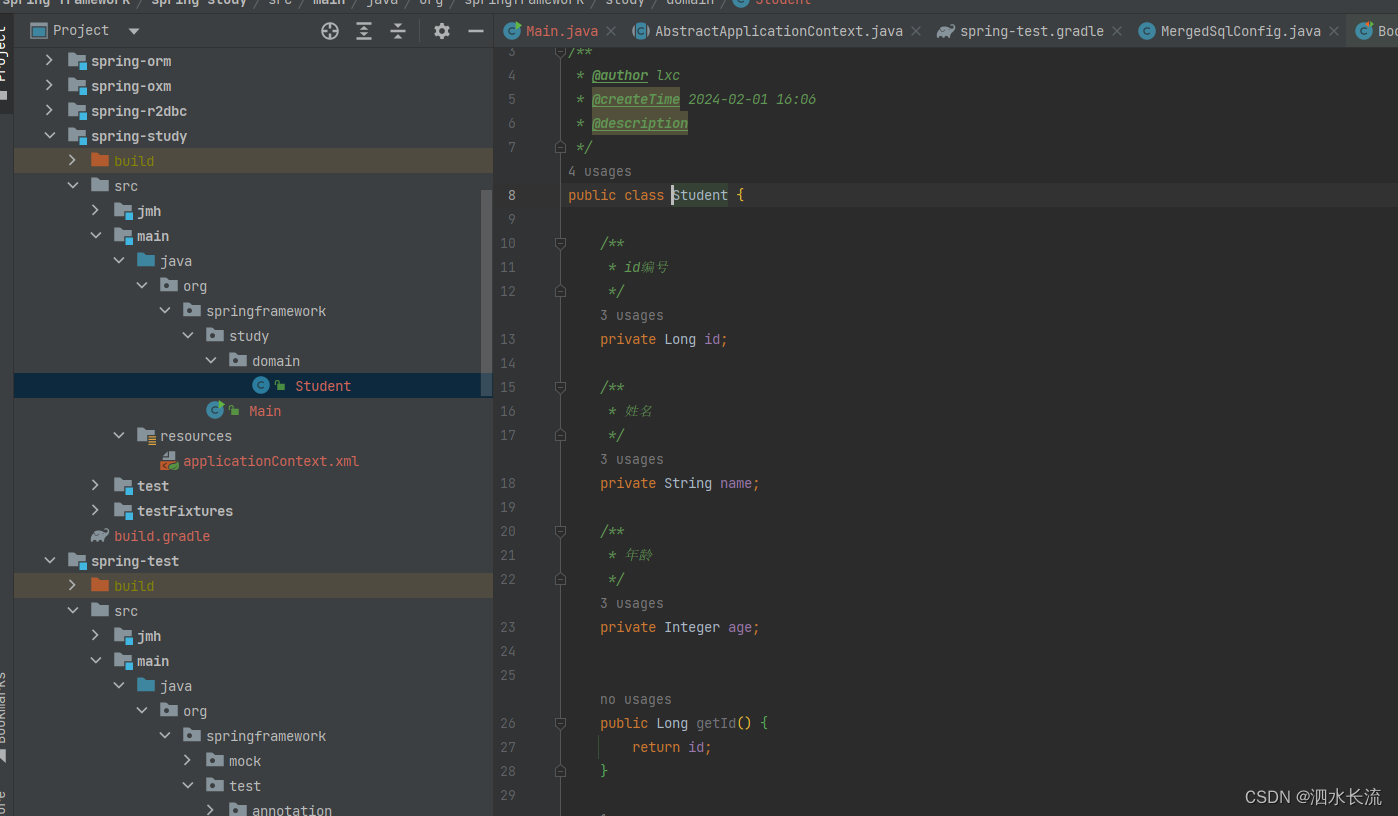Select the test folder under spring-study
Image resolution: width=1398 pixels, height=816 pixels.
tap(153, 486)
